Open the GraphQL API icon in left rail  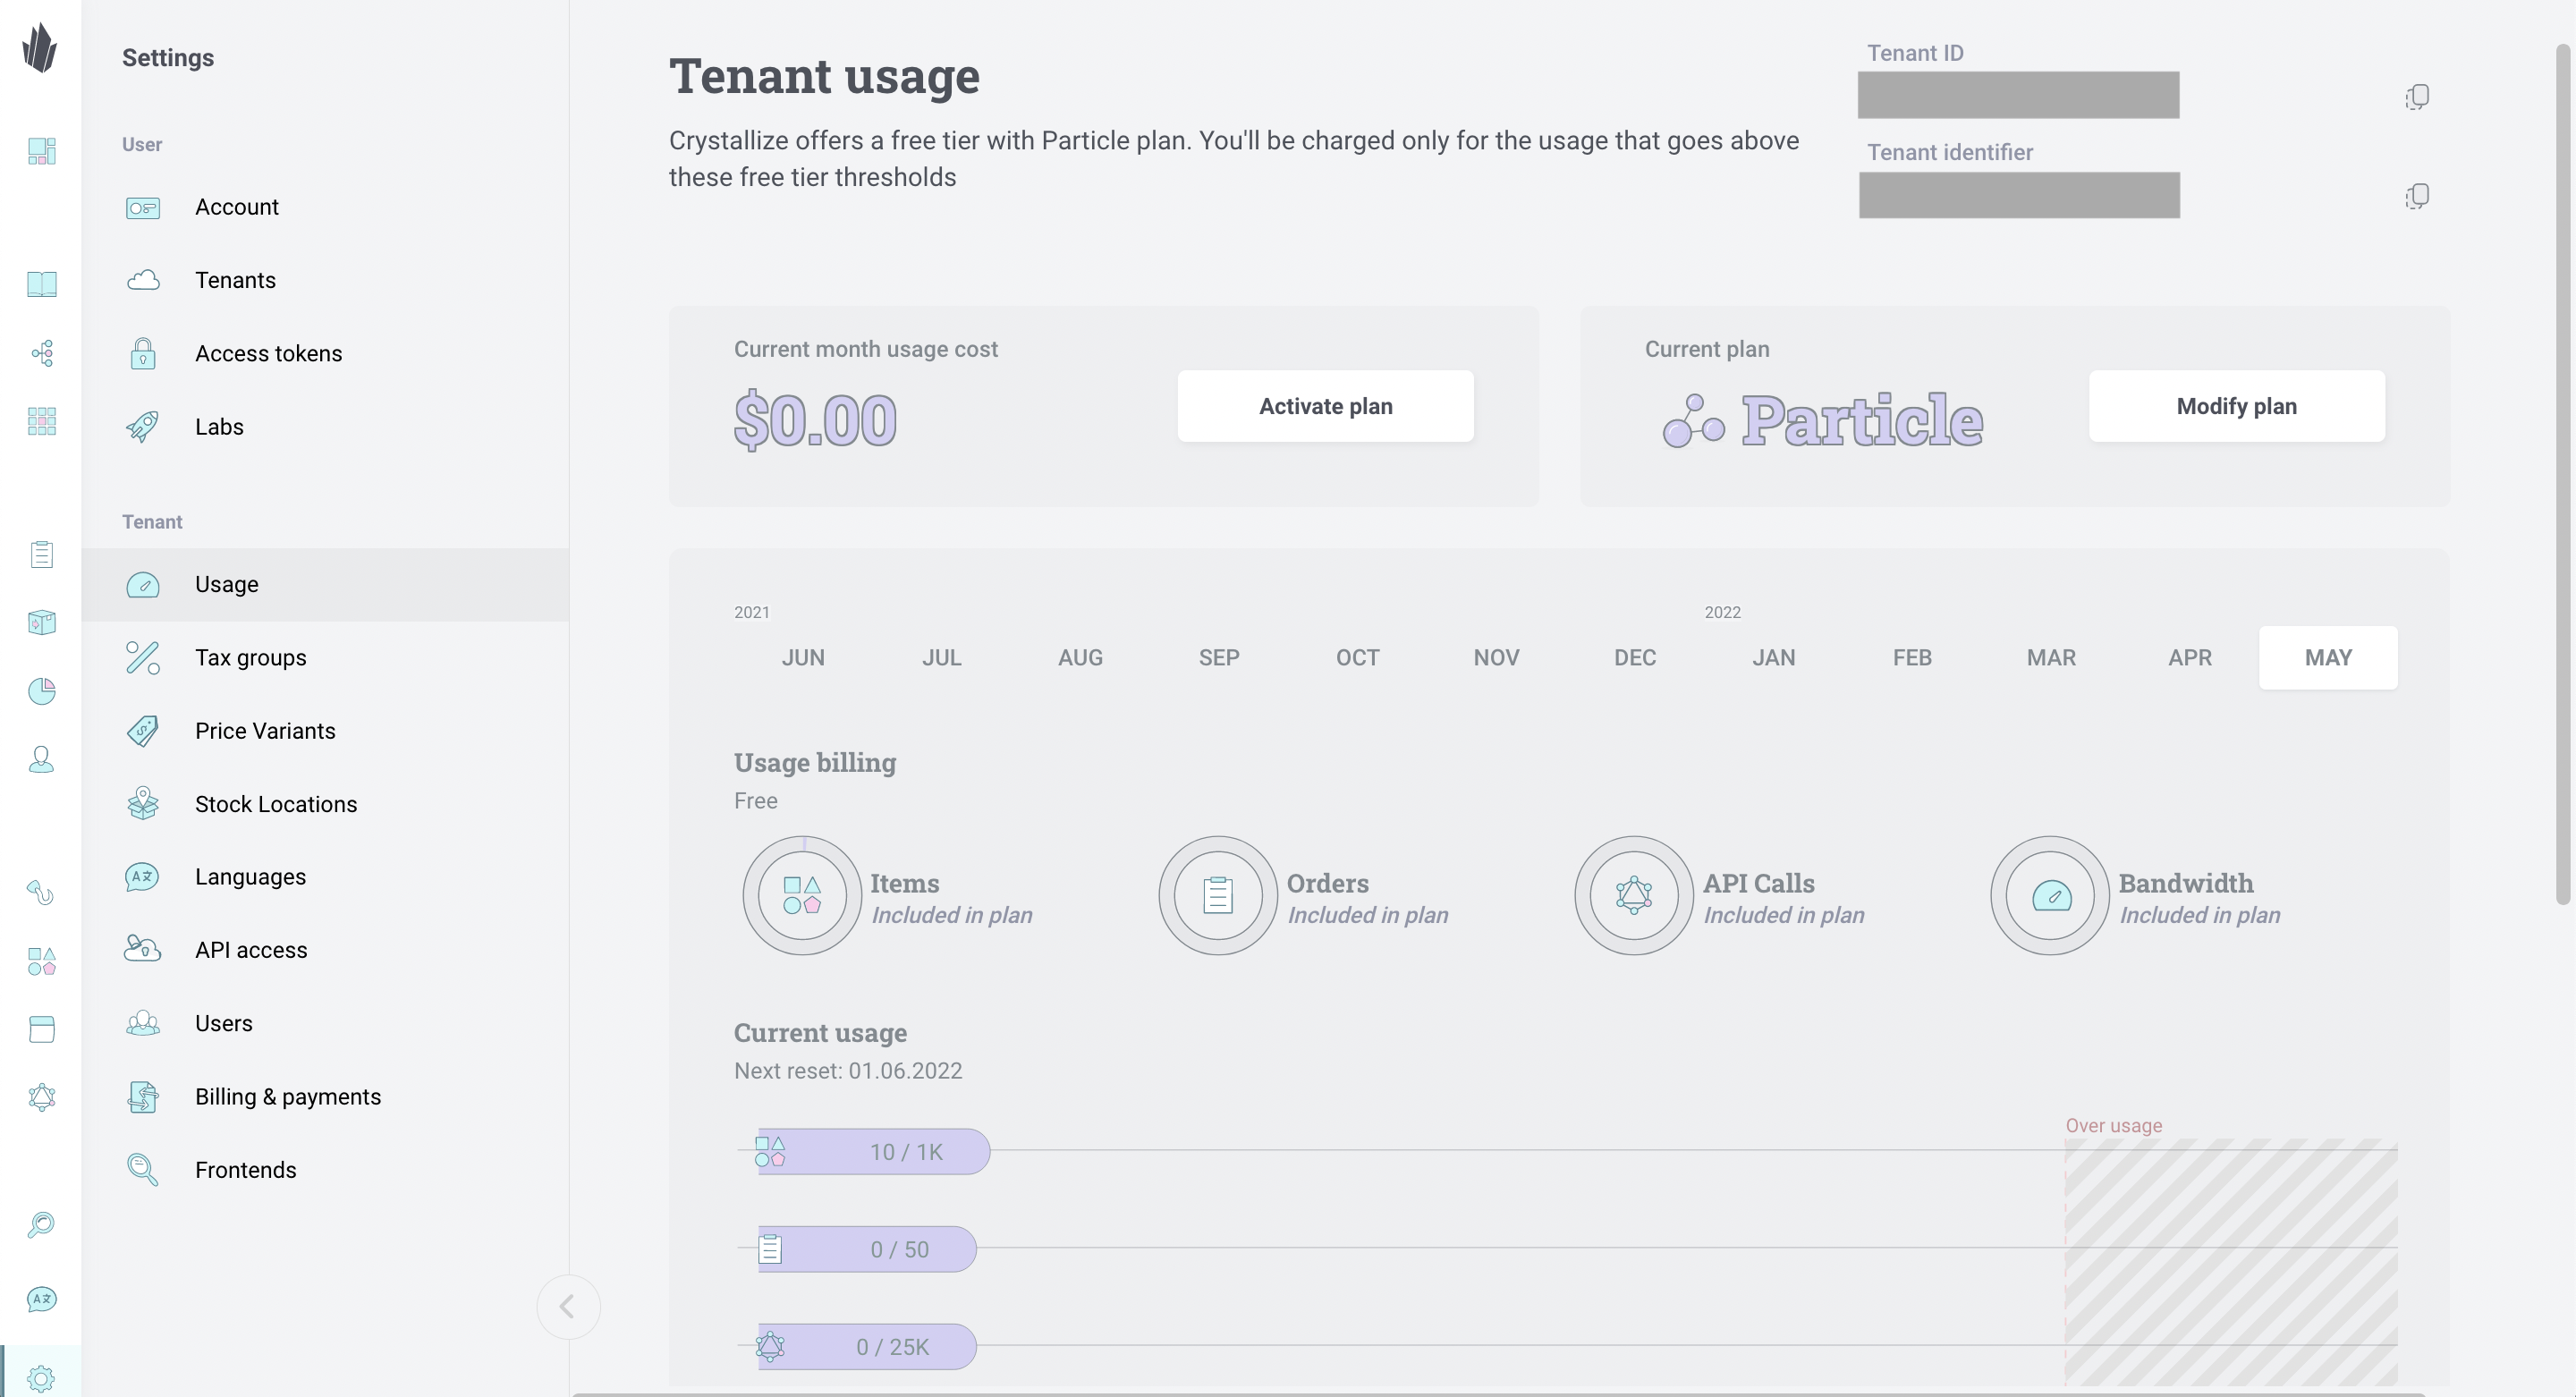tap(41, 1098)
